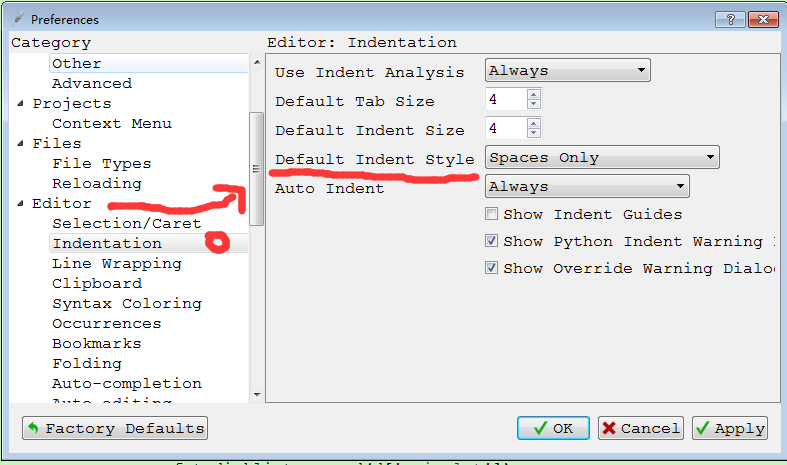Click the Default Indent Size field

pos(506,128)
